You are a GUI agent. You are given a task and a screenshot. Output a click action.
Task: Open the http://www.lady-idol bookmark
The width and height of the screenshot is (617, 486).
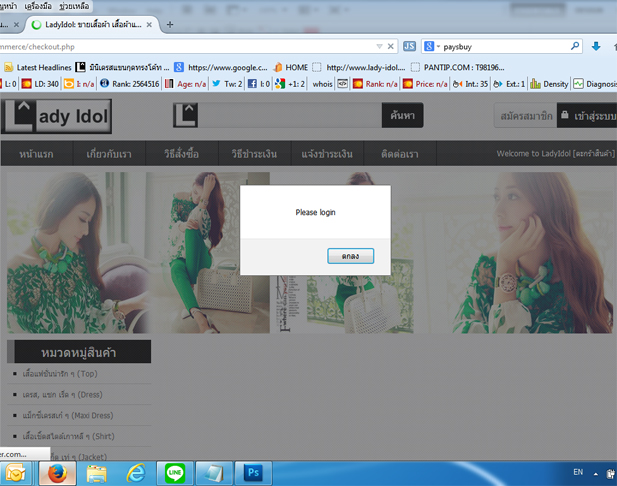[x=358, y=67]
